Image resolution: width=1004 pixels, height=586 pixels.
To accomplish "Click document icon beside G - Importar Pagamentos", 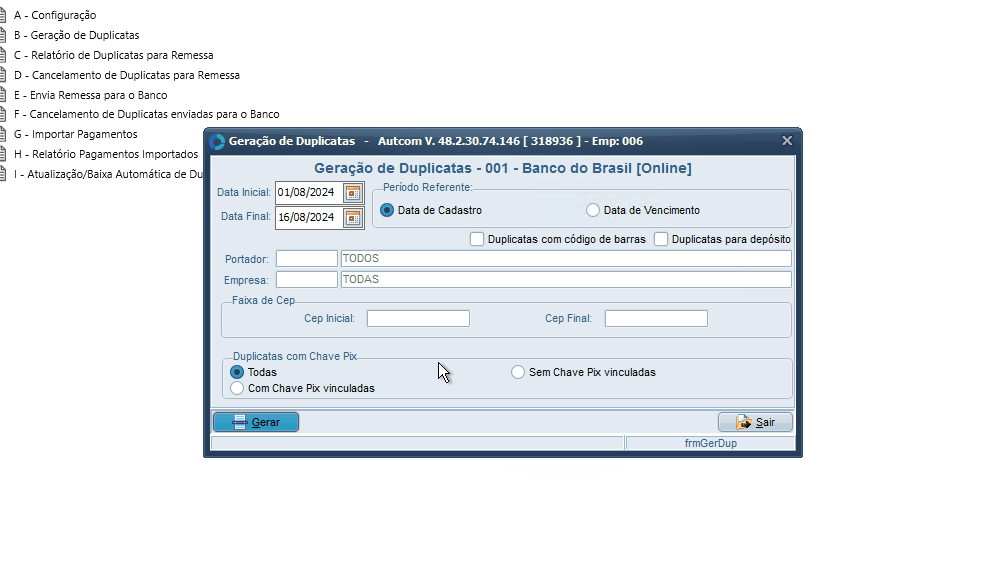I will point(3,134).
